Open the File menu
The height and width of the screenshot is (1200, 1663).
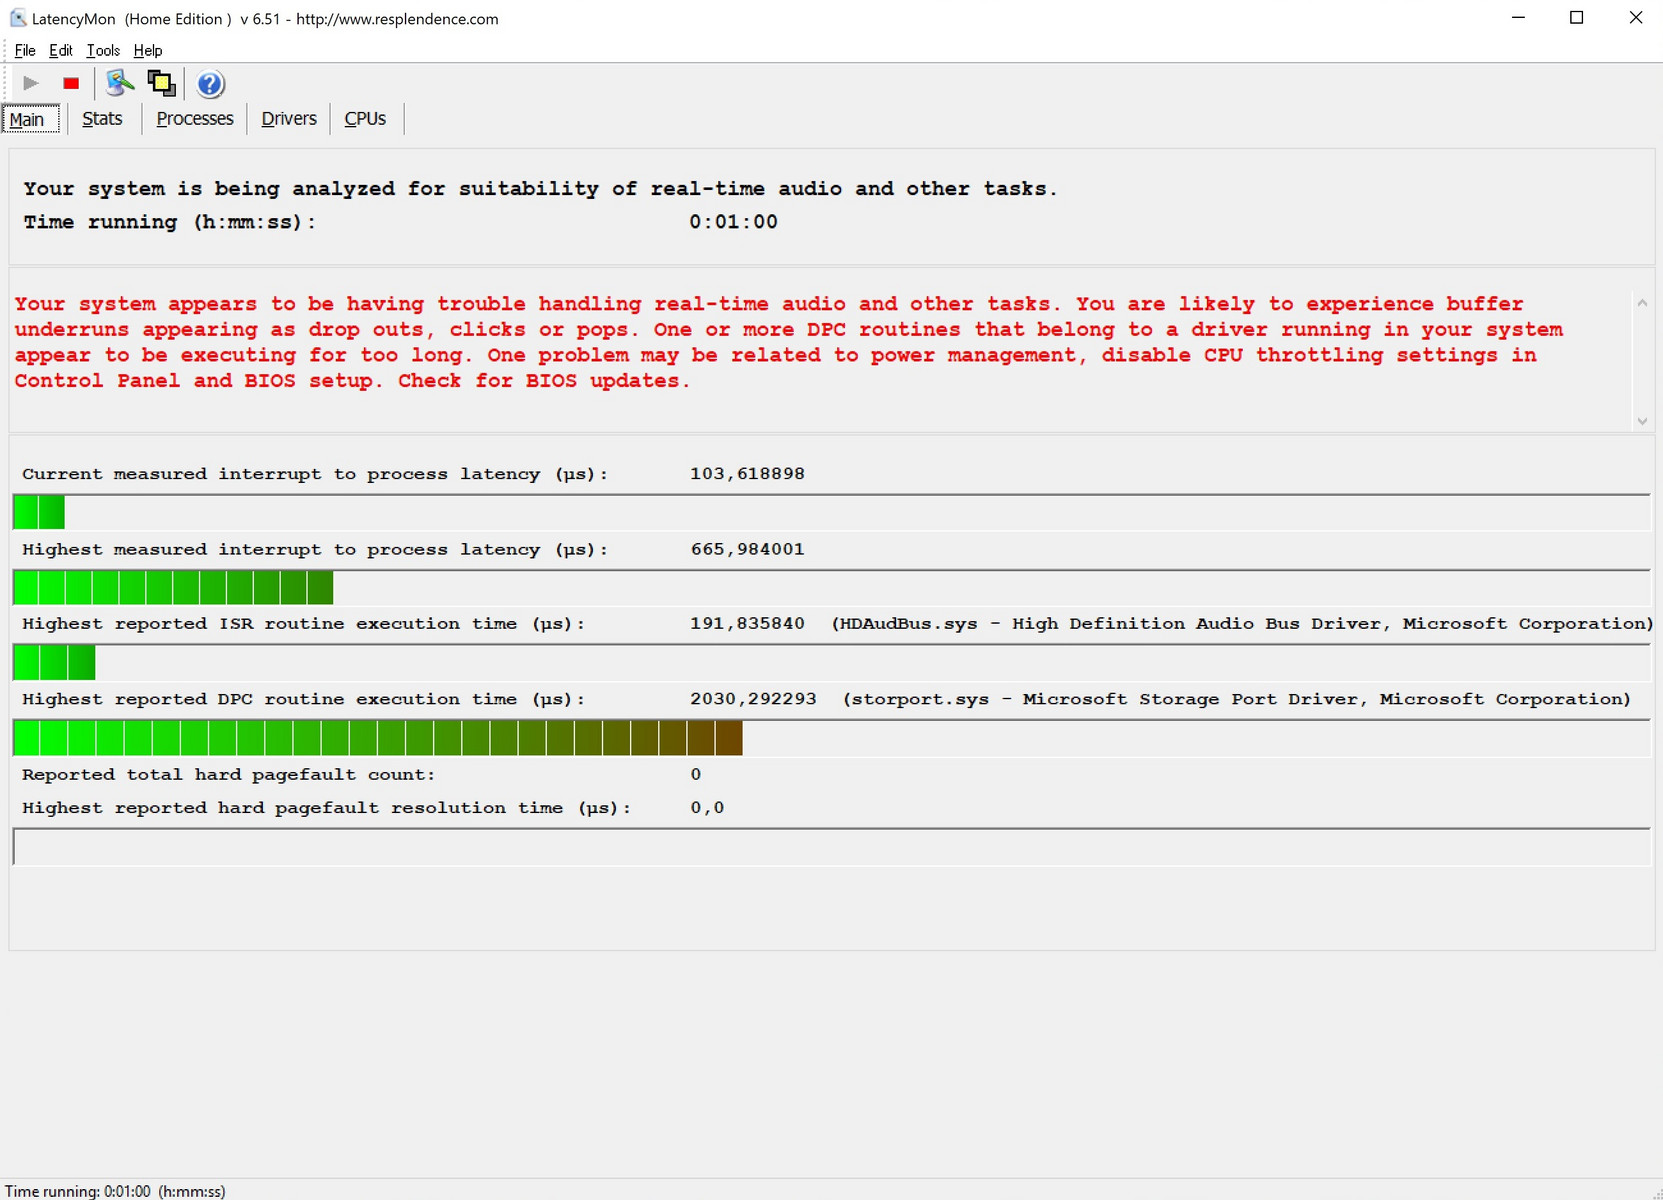(25, 50)
